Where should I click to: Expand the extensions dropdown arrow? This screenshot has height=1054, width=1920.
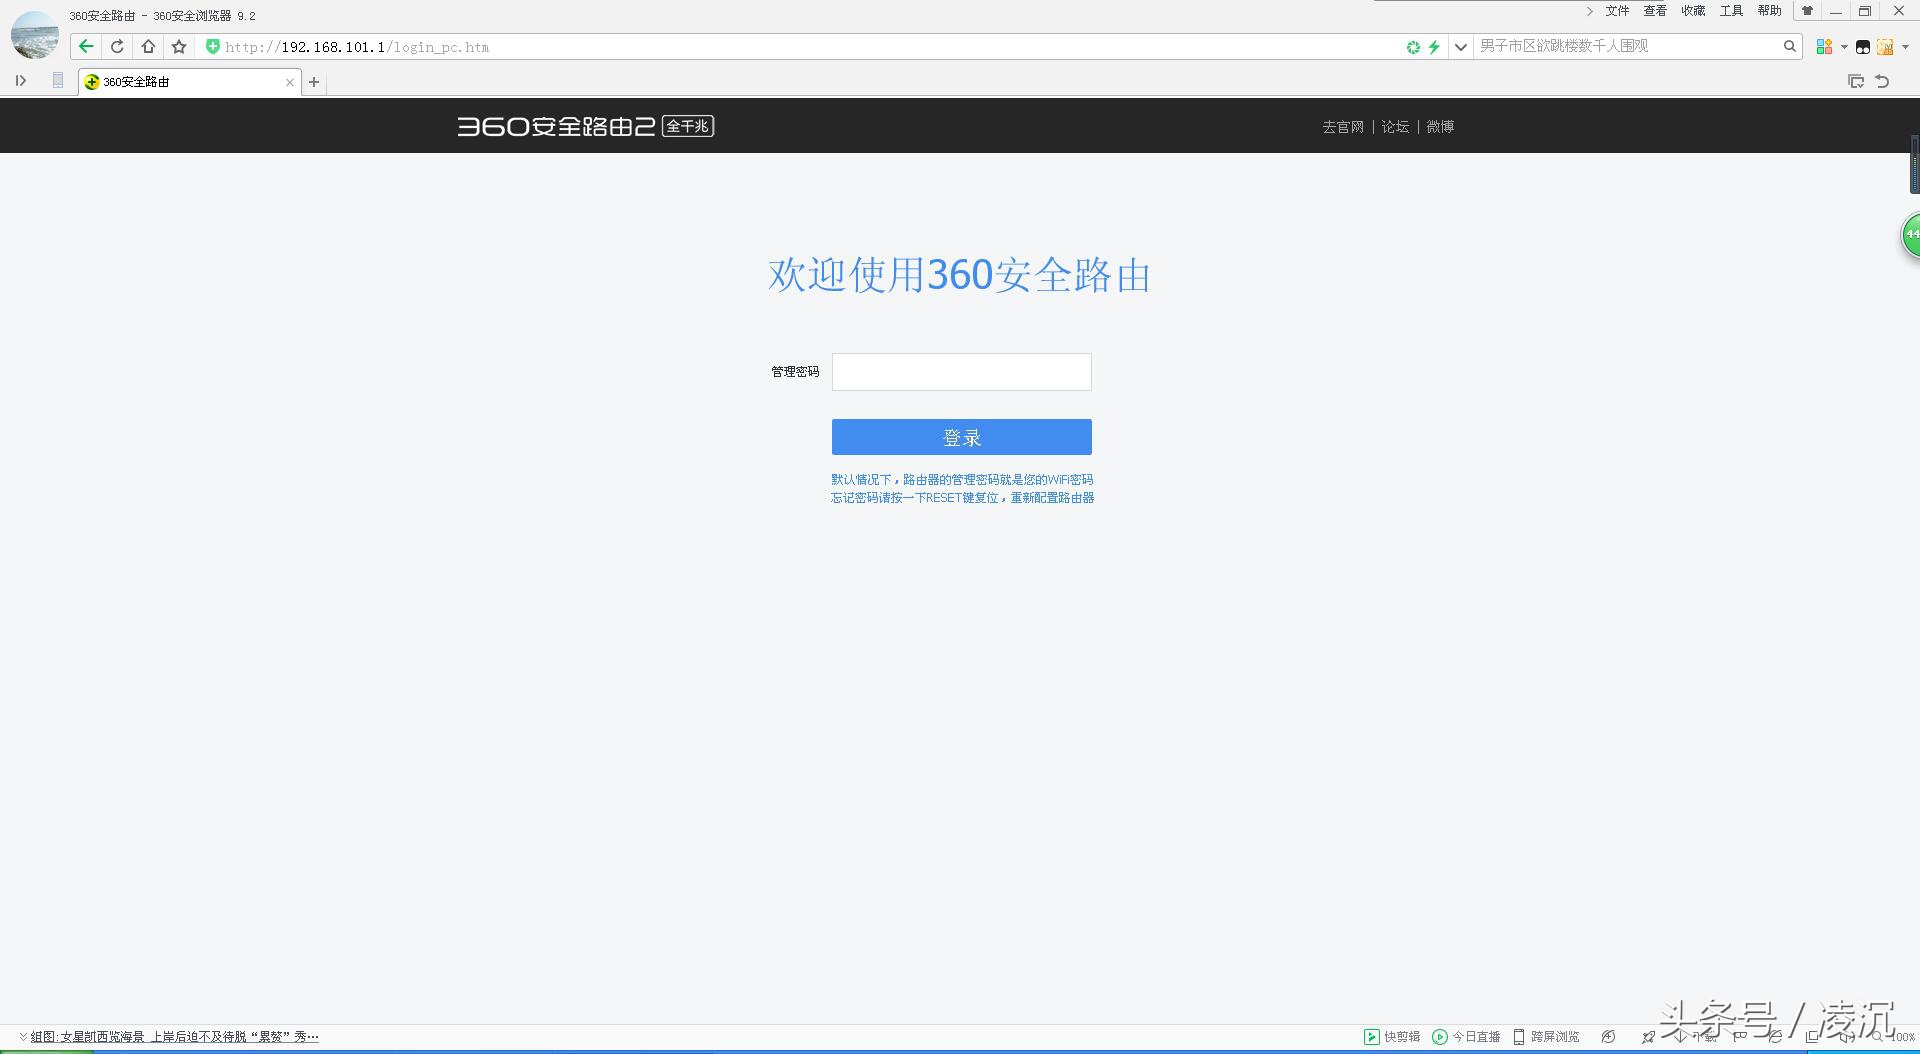point(1844,47)
